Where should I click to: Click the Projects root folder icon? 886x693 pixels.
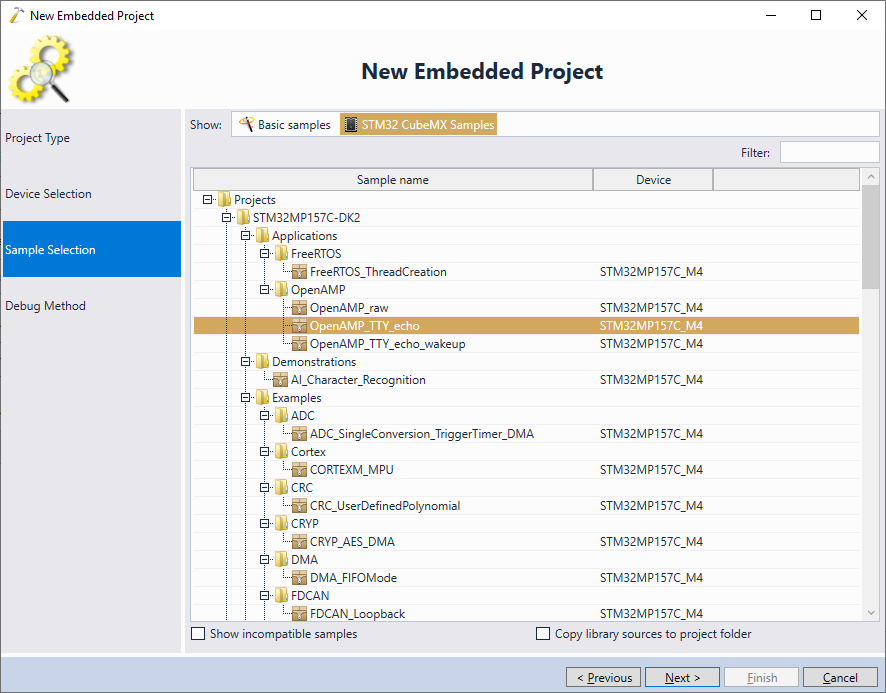(224, 200)
